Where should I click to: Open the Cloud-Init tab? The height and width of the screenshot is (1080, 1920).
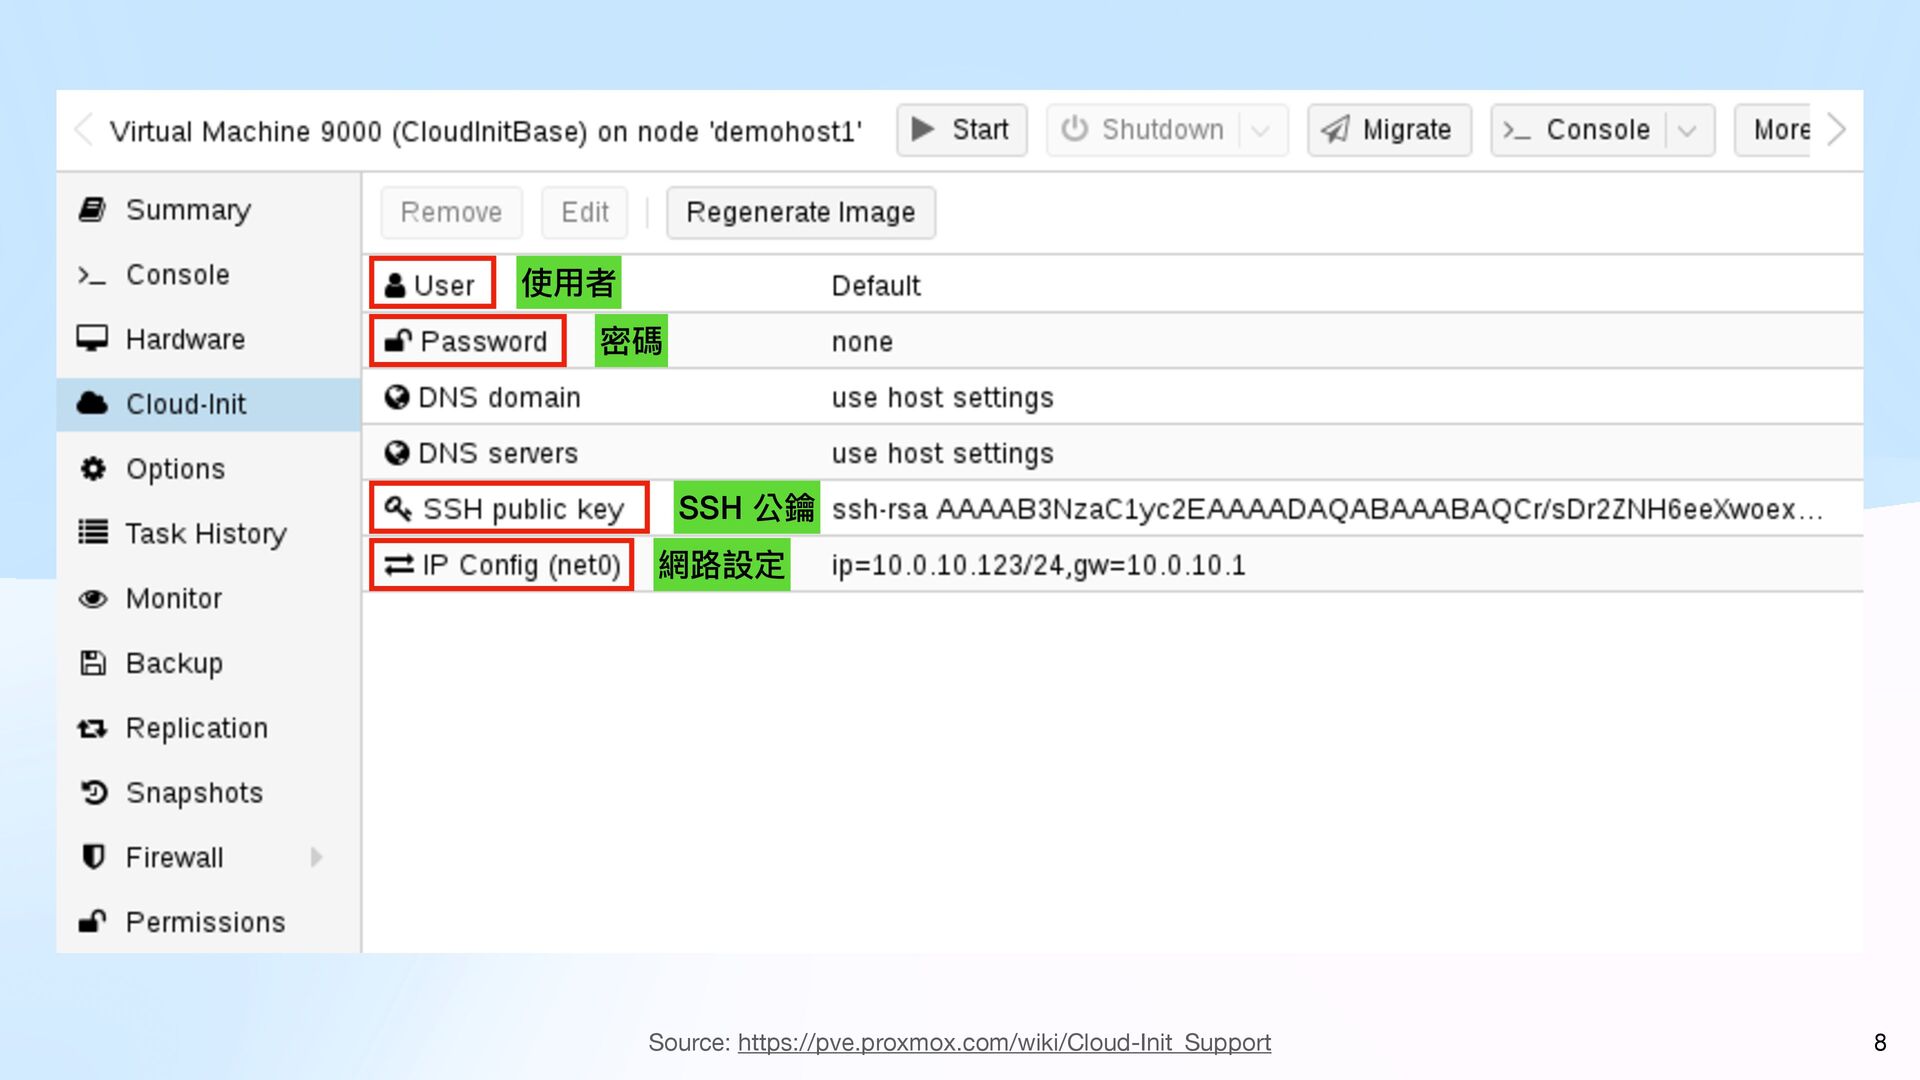(186, 404)
